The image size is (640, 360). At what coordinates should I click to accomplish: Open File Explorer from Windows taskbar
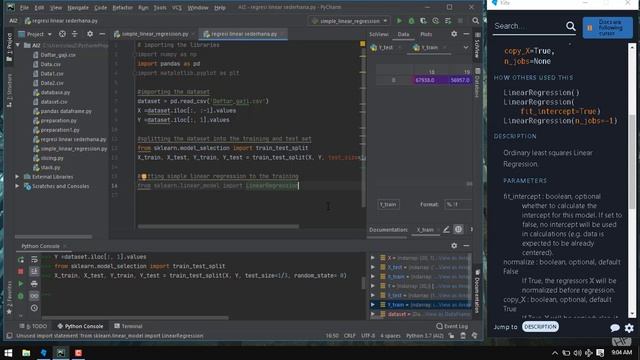tap(26, 353)
